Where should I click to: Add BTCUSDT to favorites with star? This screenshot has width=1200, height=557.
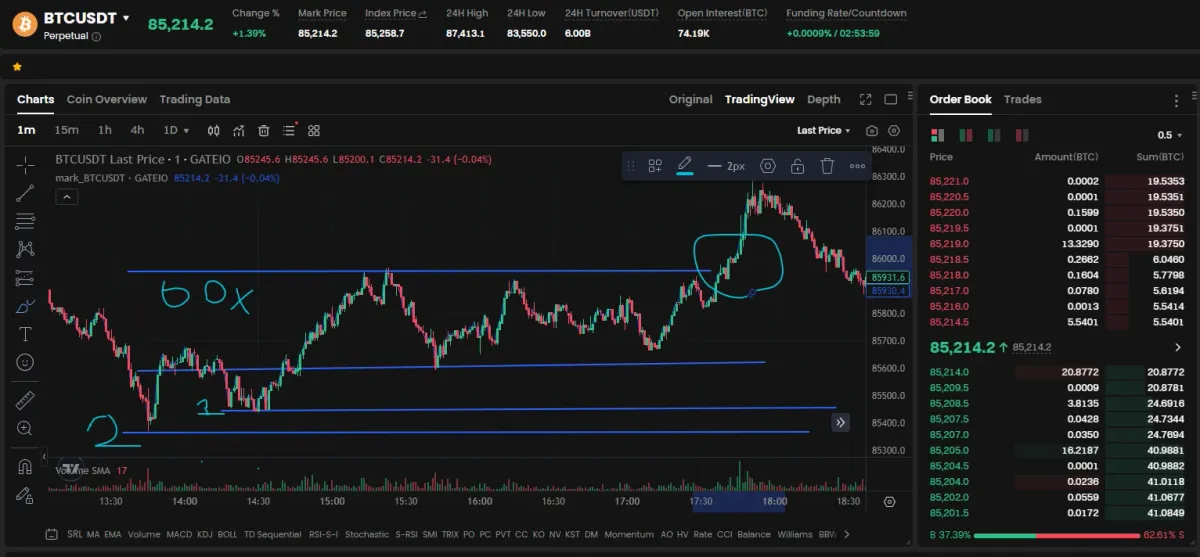(17, 66)
